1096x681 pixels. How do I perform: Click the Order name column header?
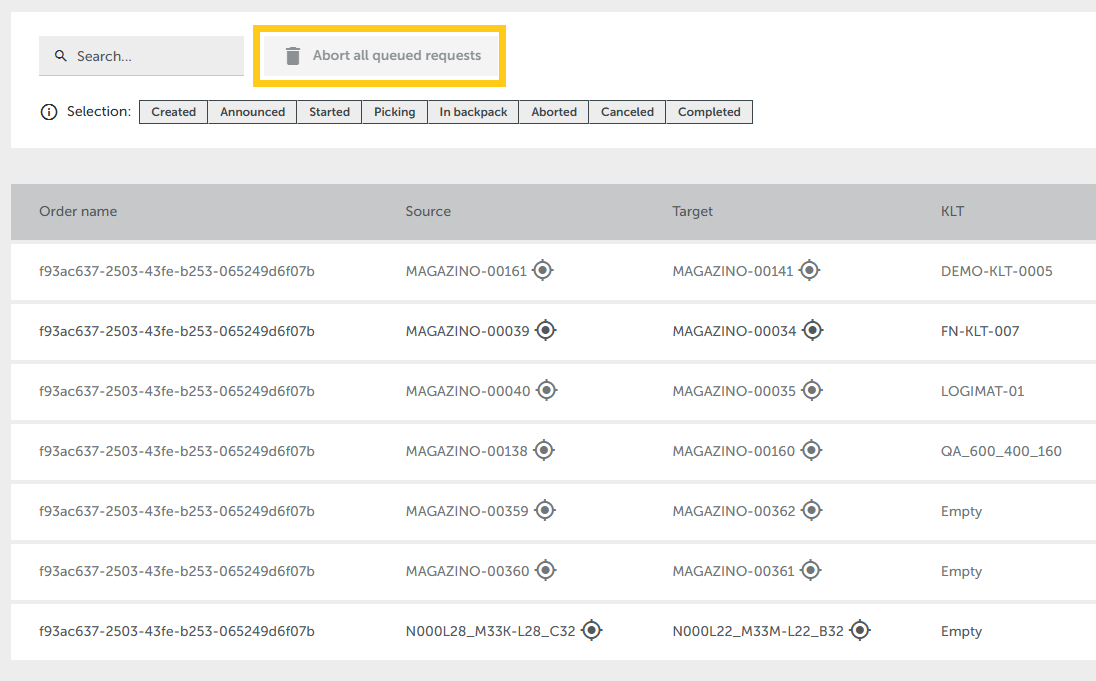point(78,211)
